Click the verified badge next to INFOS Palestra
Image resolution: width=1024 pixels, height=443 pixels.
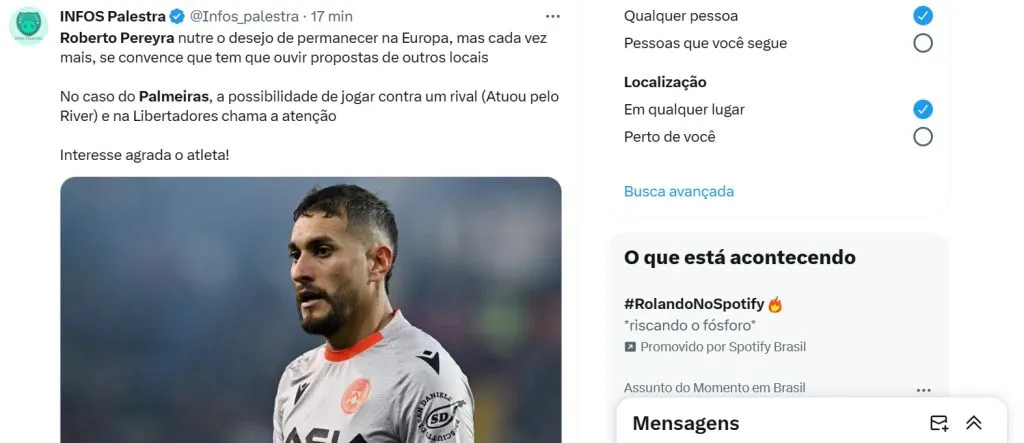pos(177,16)
